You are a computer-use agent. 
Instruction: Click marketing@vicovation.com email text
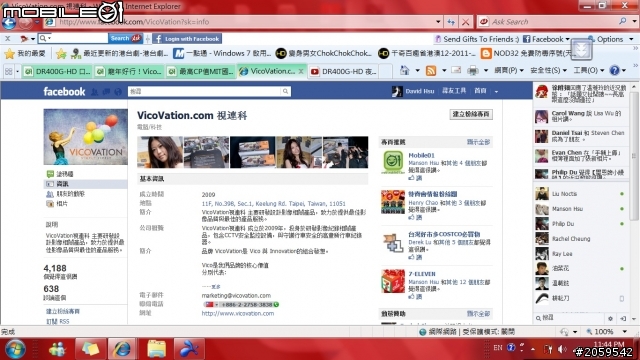[x=236, y=296]
